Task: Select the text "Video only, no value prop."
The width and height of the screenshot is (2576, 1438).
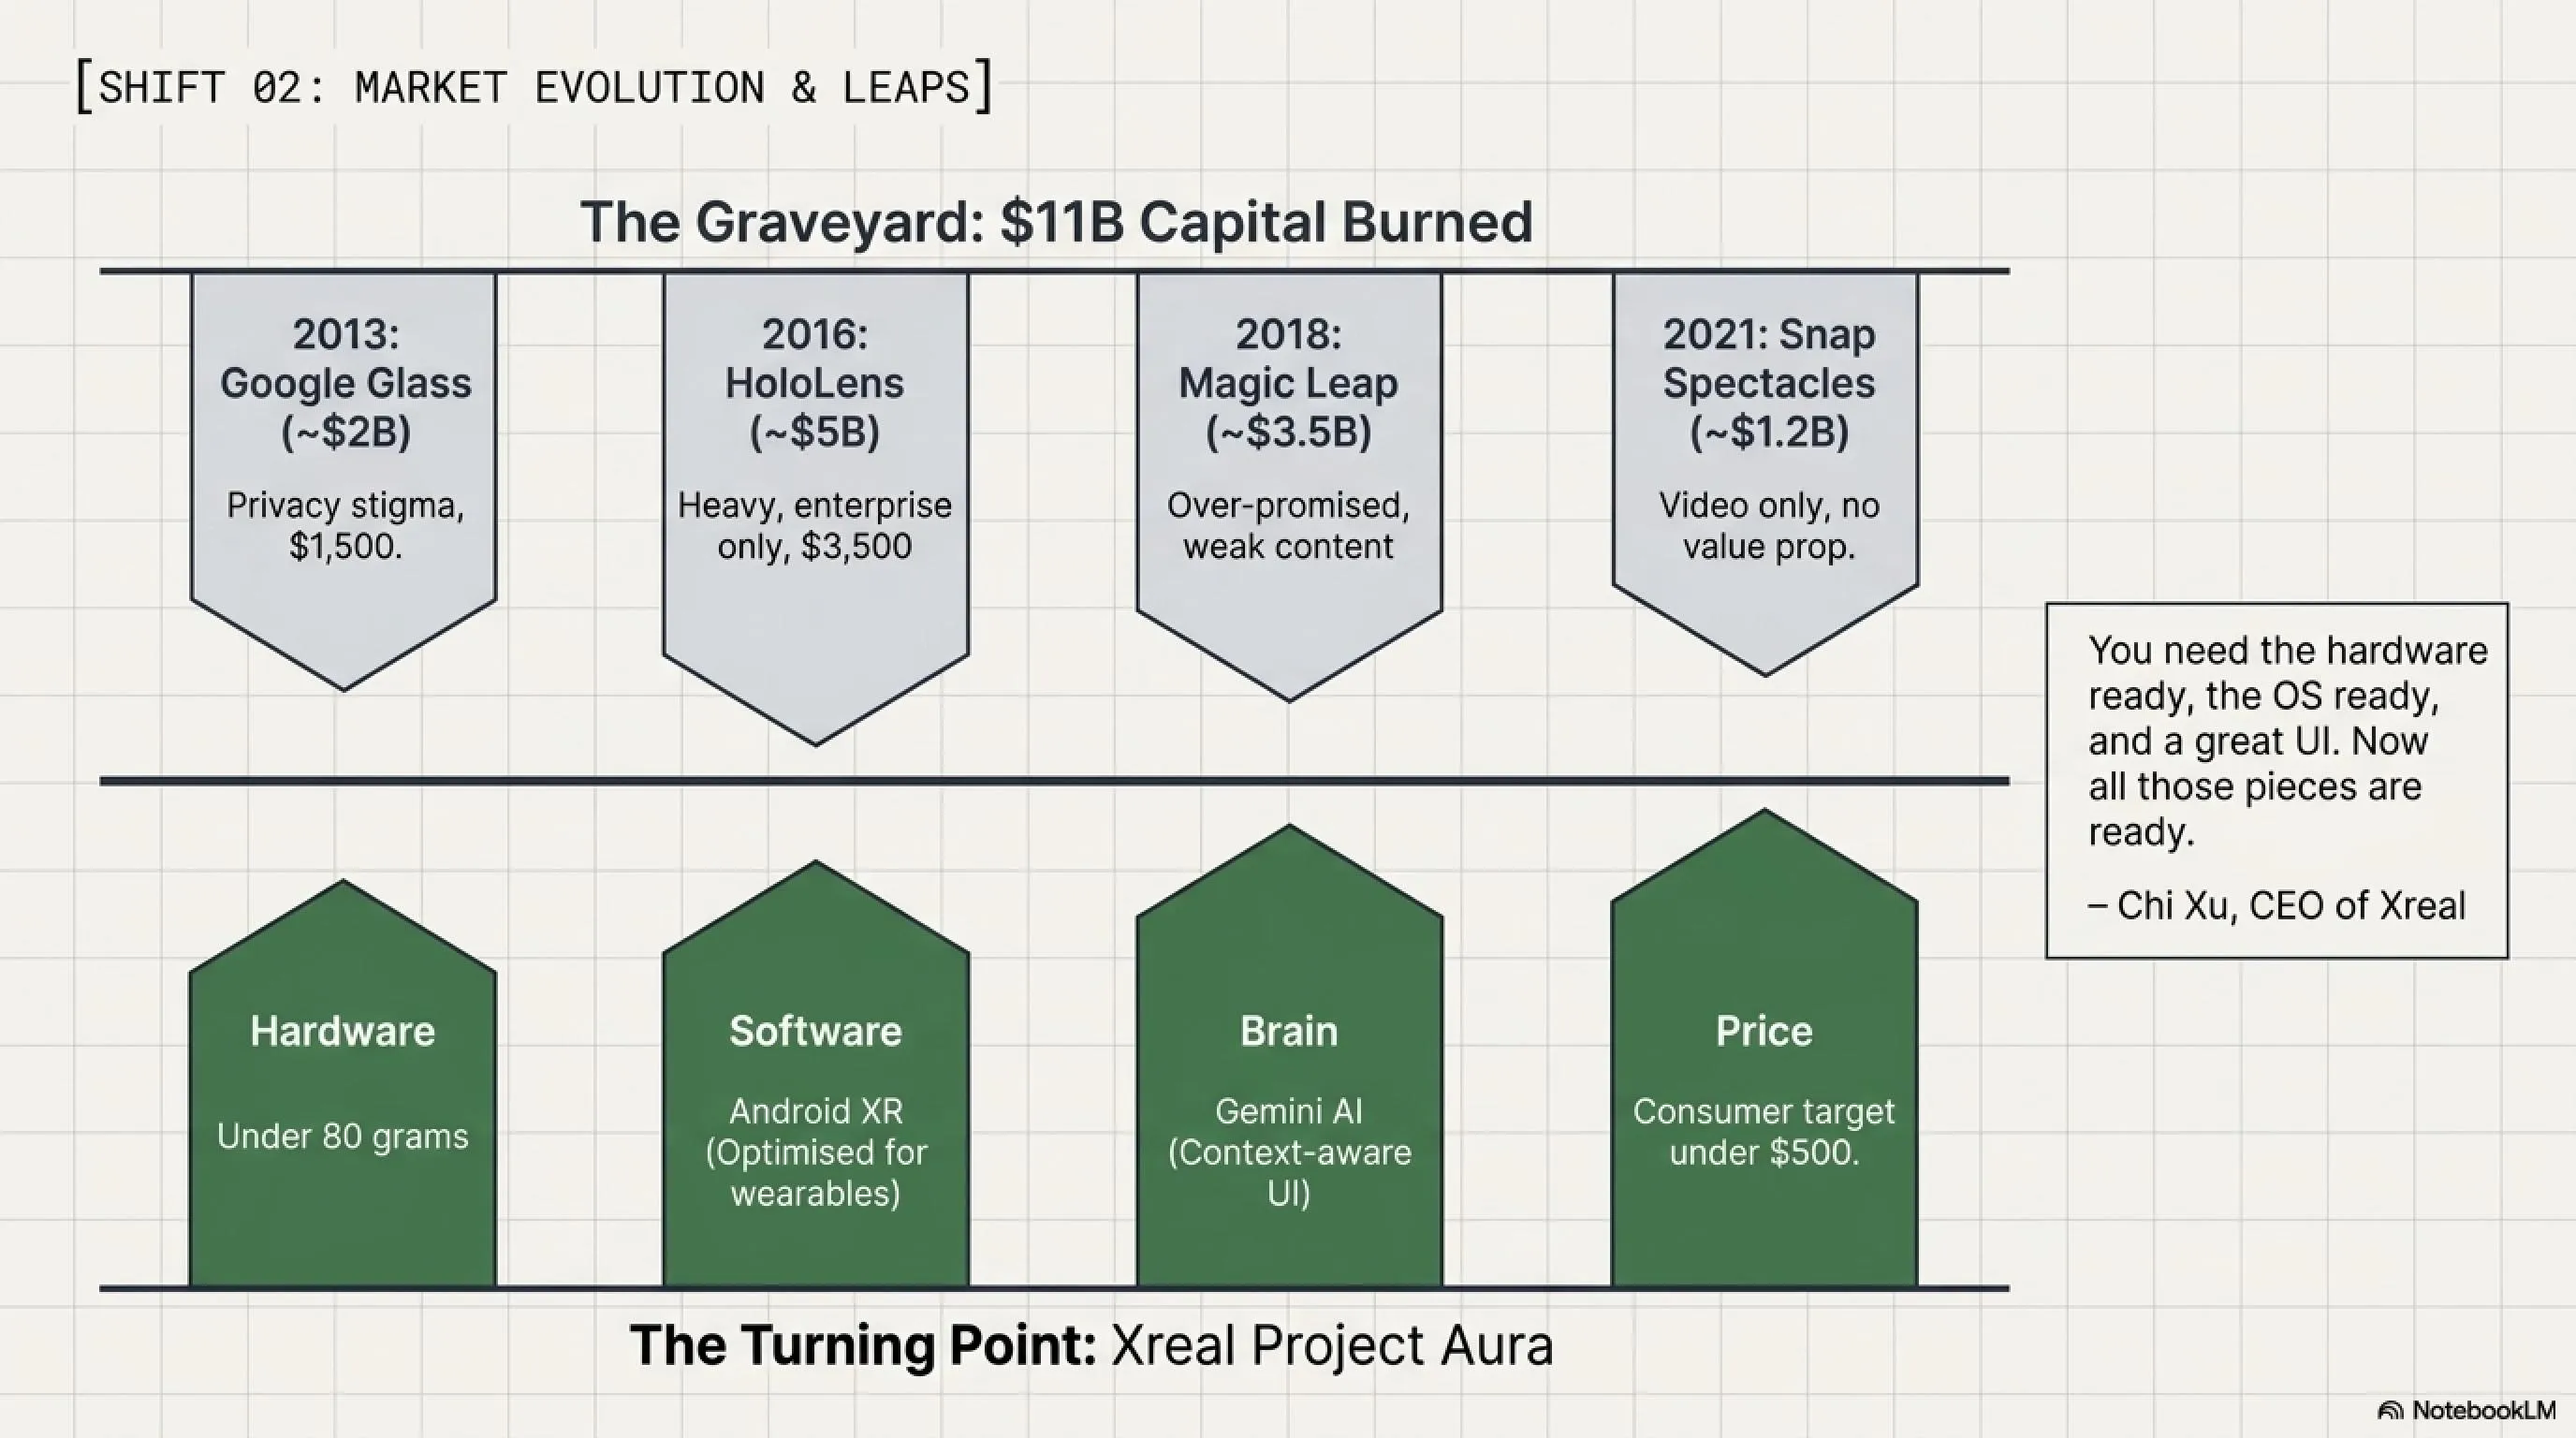Action: pyautogui.click(x=1768, y=525)
